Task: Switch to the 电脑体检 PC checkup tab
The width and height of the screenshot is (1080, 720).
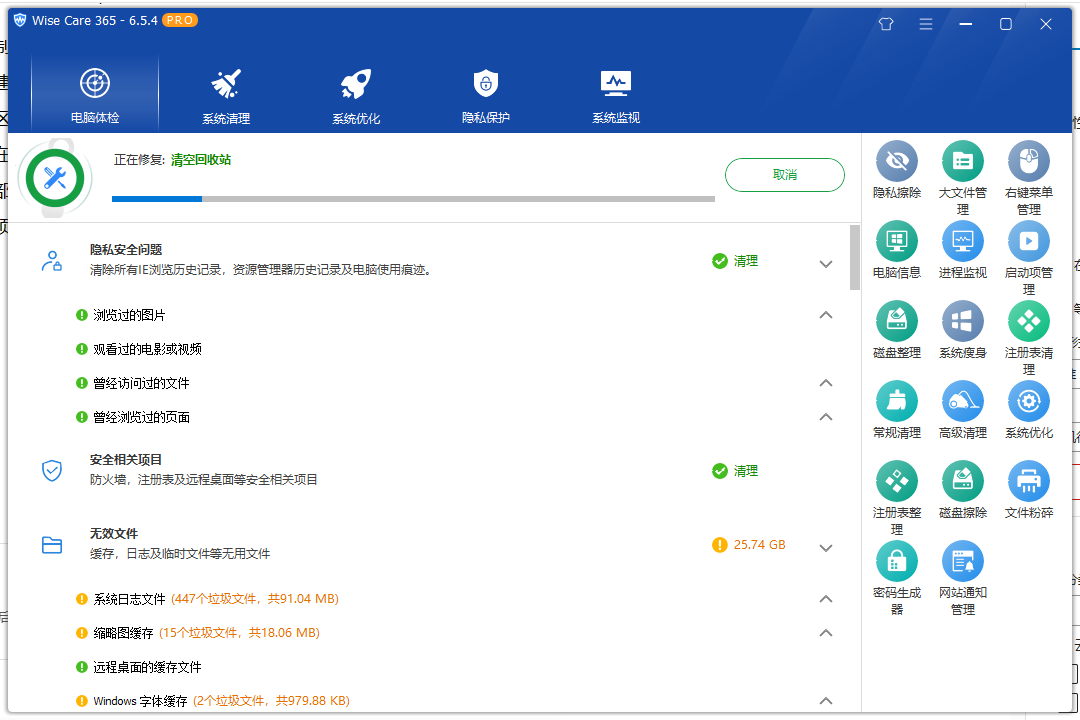Action: click(x=95, y=94)
